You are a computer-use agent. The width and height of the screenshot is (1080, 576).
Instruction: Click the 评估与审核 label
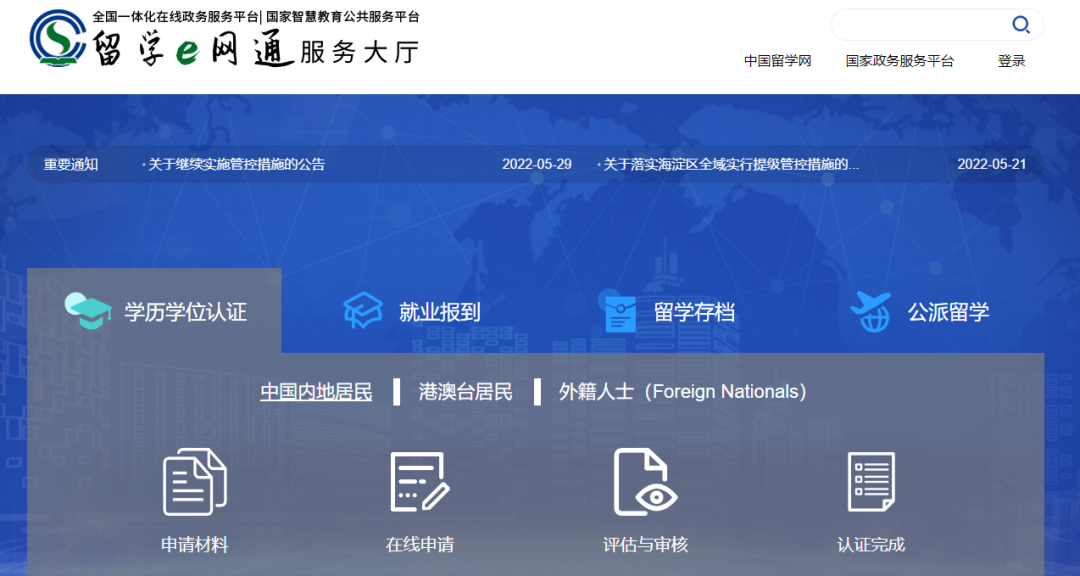645,545
